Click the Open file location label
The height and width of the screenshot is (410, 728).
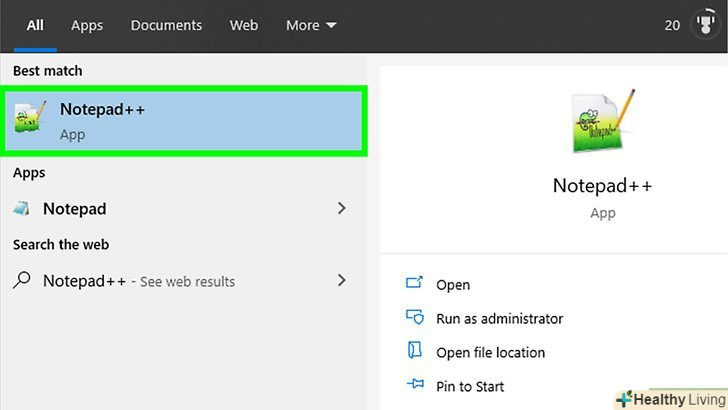tap(490, 352)
